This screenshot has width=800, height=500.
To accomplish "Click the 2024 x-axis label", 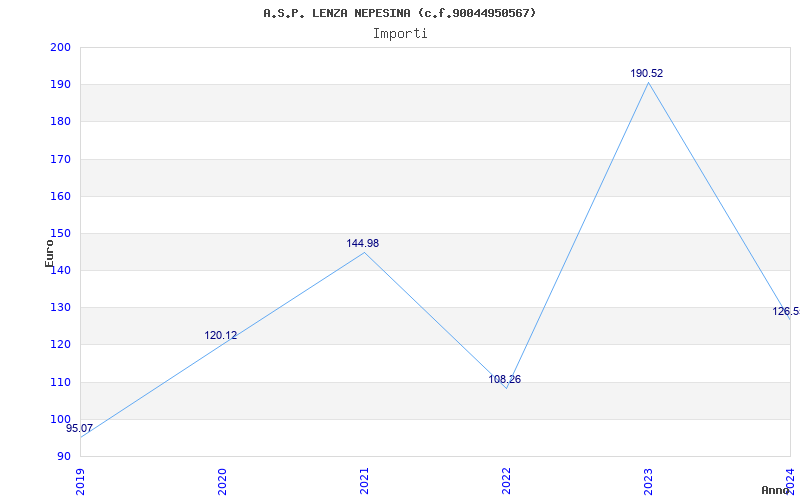I will 790,481.
